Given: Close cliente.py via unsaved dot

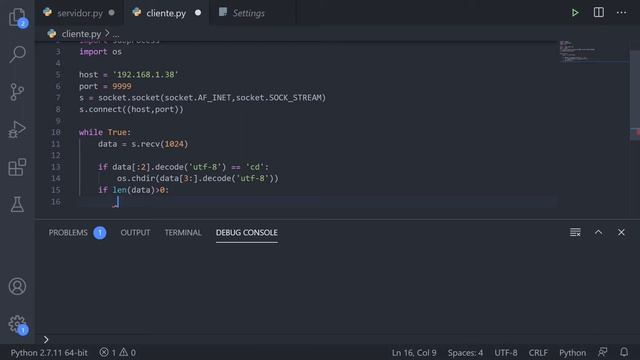Looking at the screenshot, I should click(198, 13).
